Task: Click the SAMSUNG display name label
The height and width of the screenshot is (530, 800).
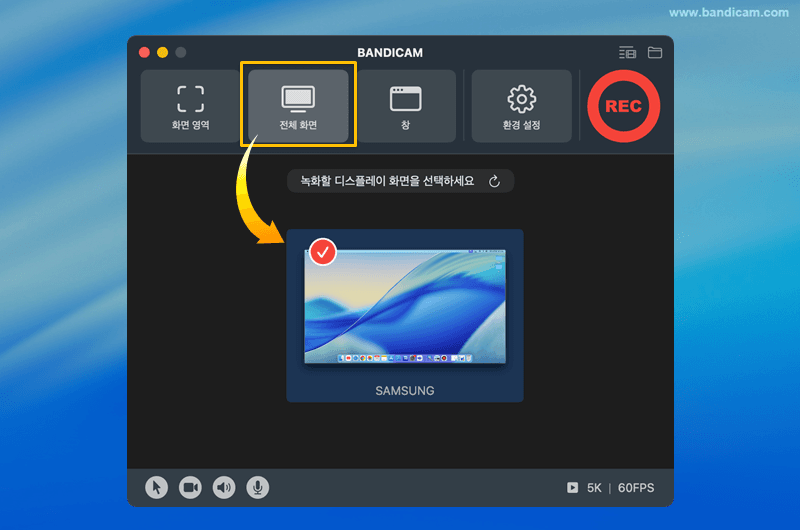Action: click(405, 391)
